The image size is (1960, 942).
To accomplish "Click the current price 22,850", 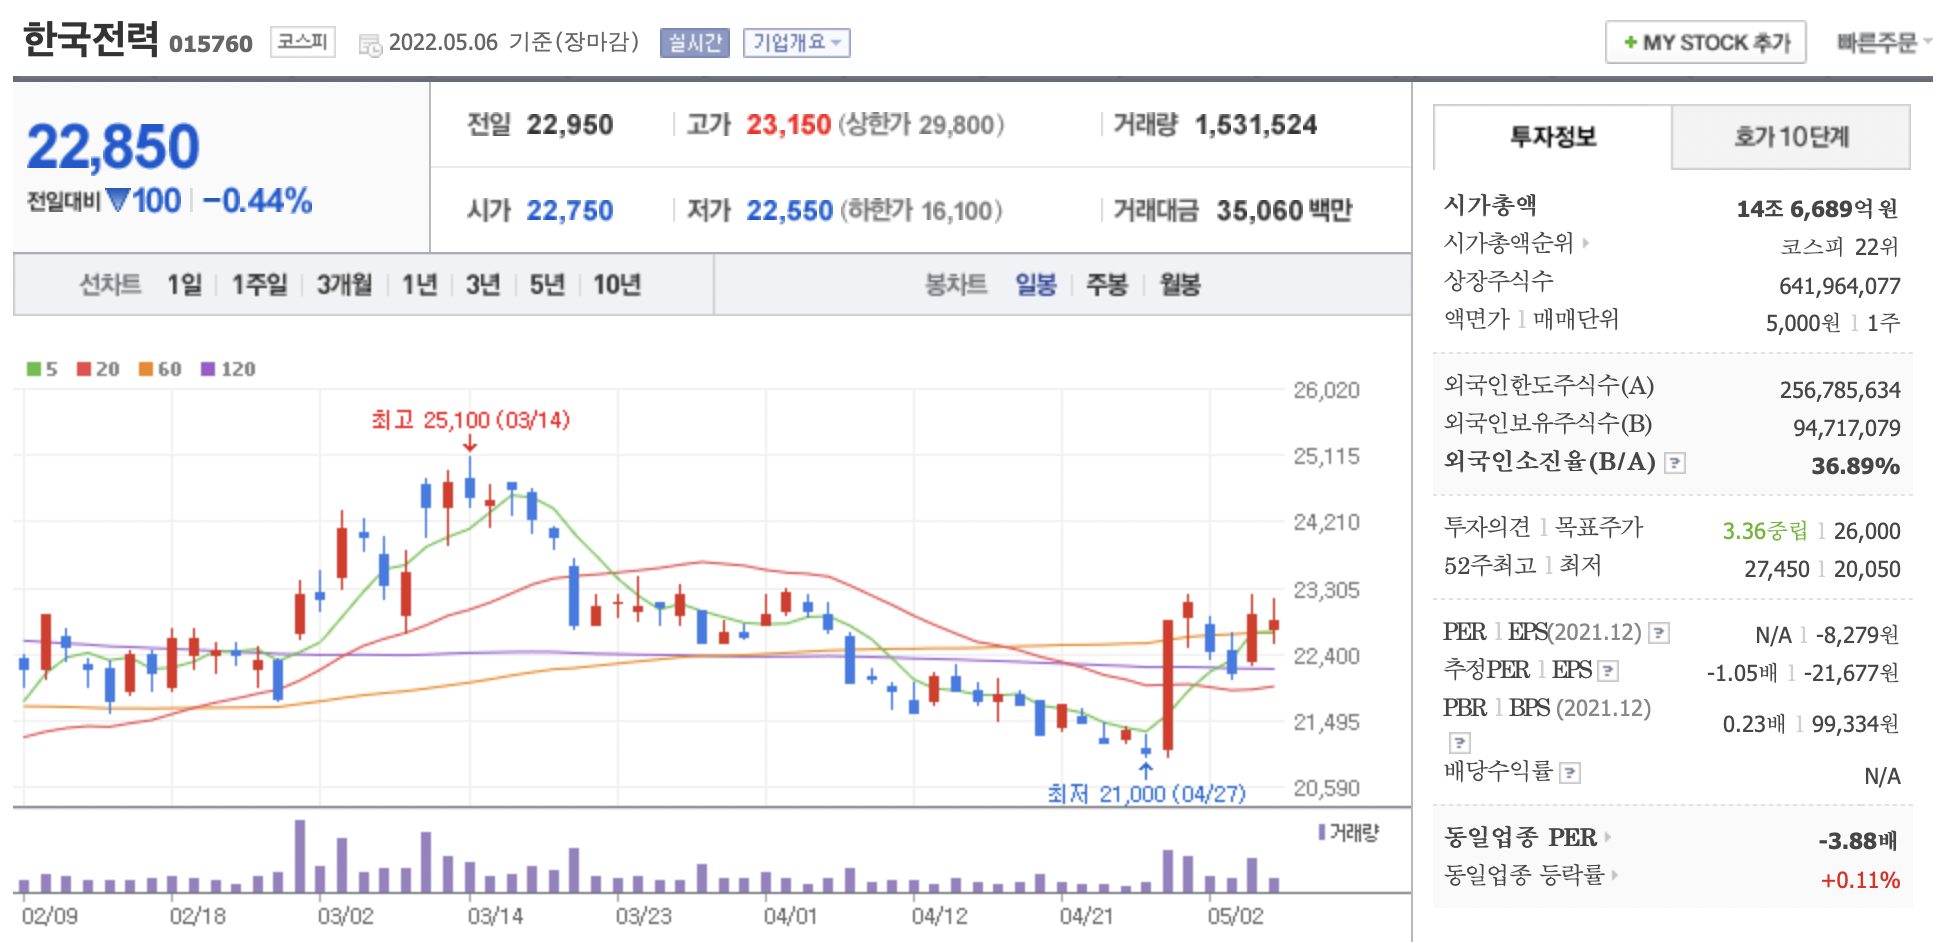I will click(113, 146).
